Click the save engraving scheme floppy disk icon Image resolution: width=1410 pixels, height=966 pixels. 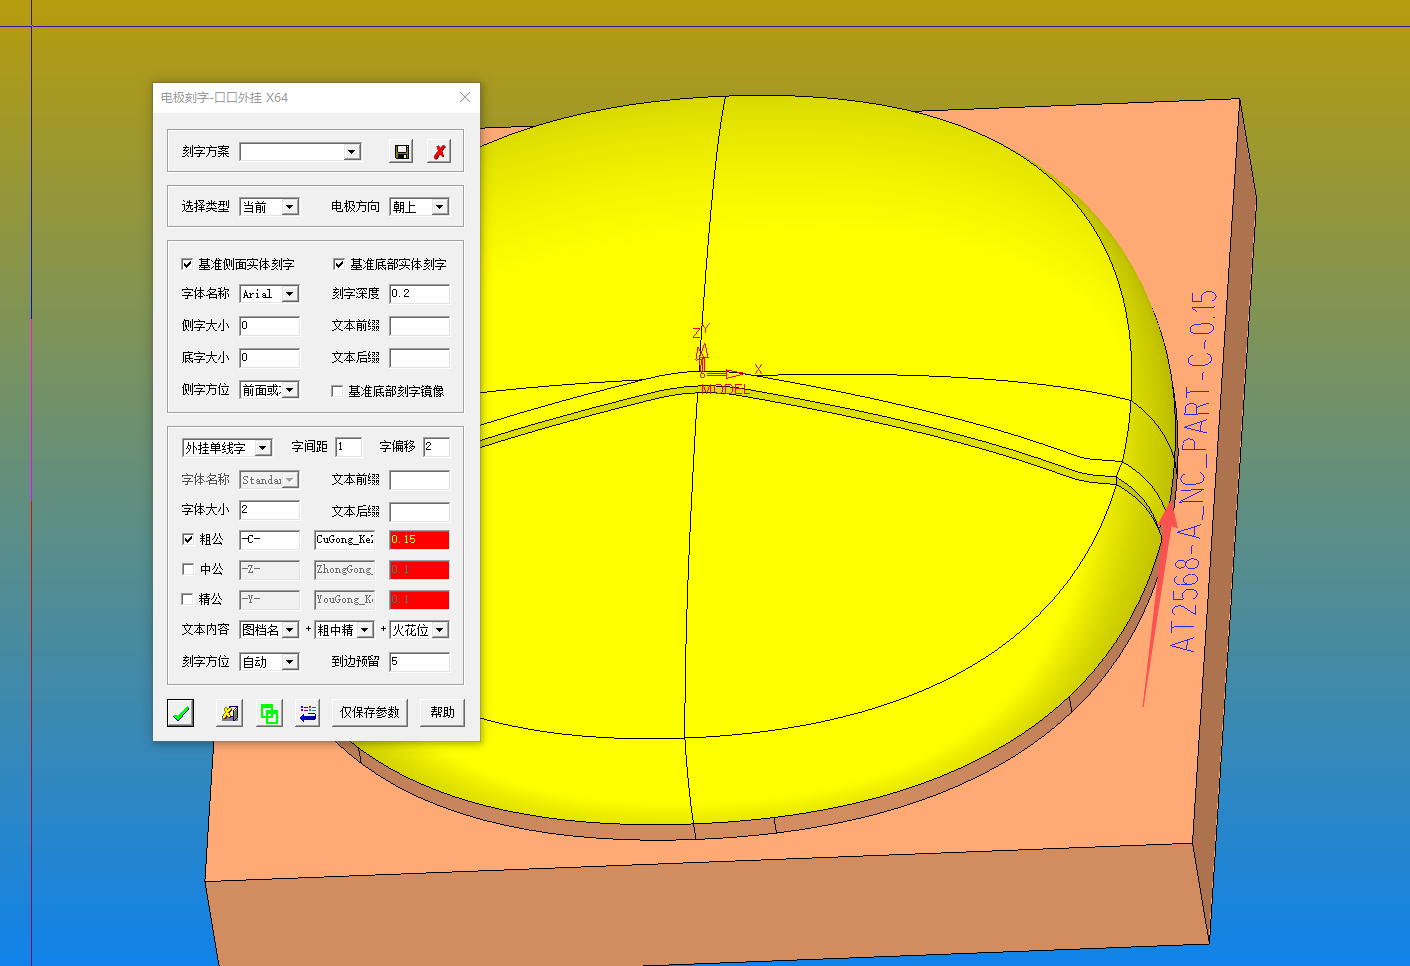(x=401, y=152)
